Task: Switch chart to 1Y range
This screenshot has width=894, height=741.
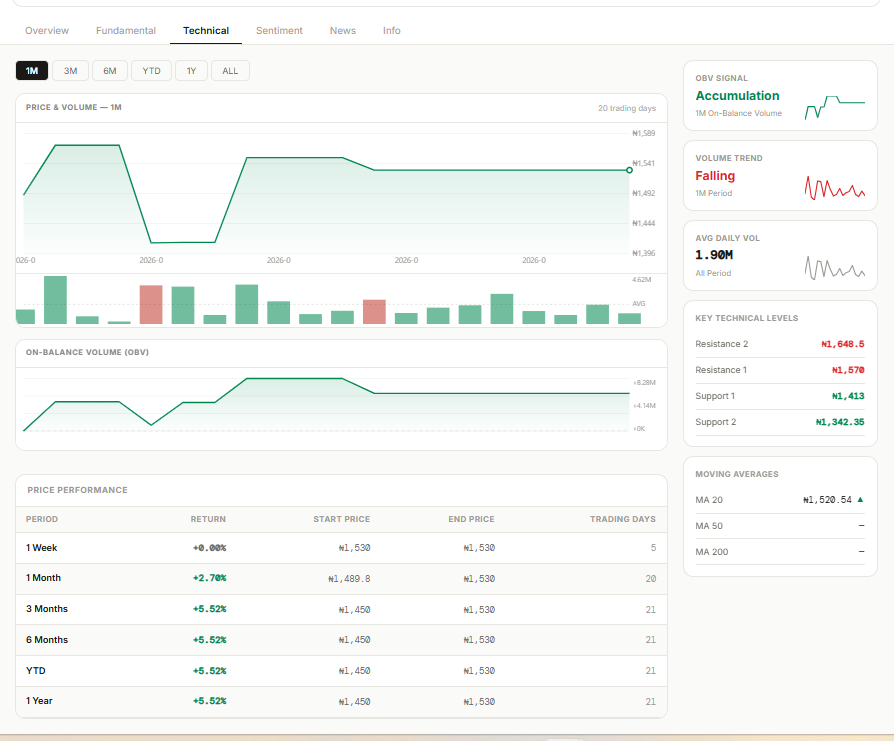Action: pyautogui.click(x=192, y=71)
